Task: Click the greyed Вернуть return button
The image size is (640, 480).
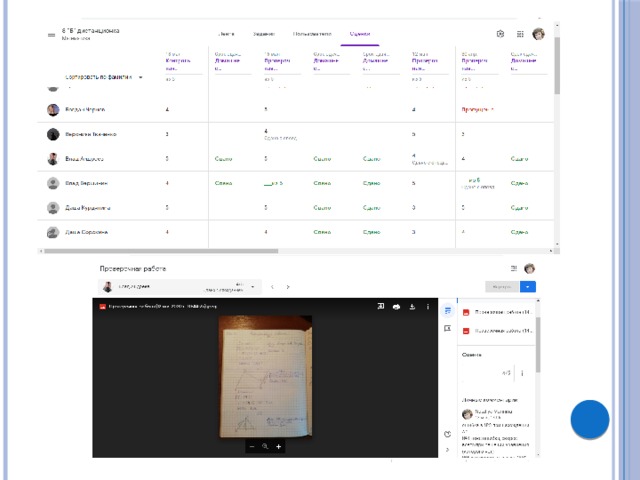Action: (502, 287)
